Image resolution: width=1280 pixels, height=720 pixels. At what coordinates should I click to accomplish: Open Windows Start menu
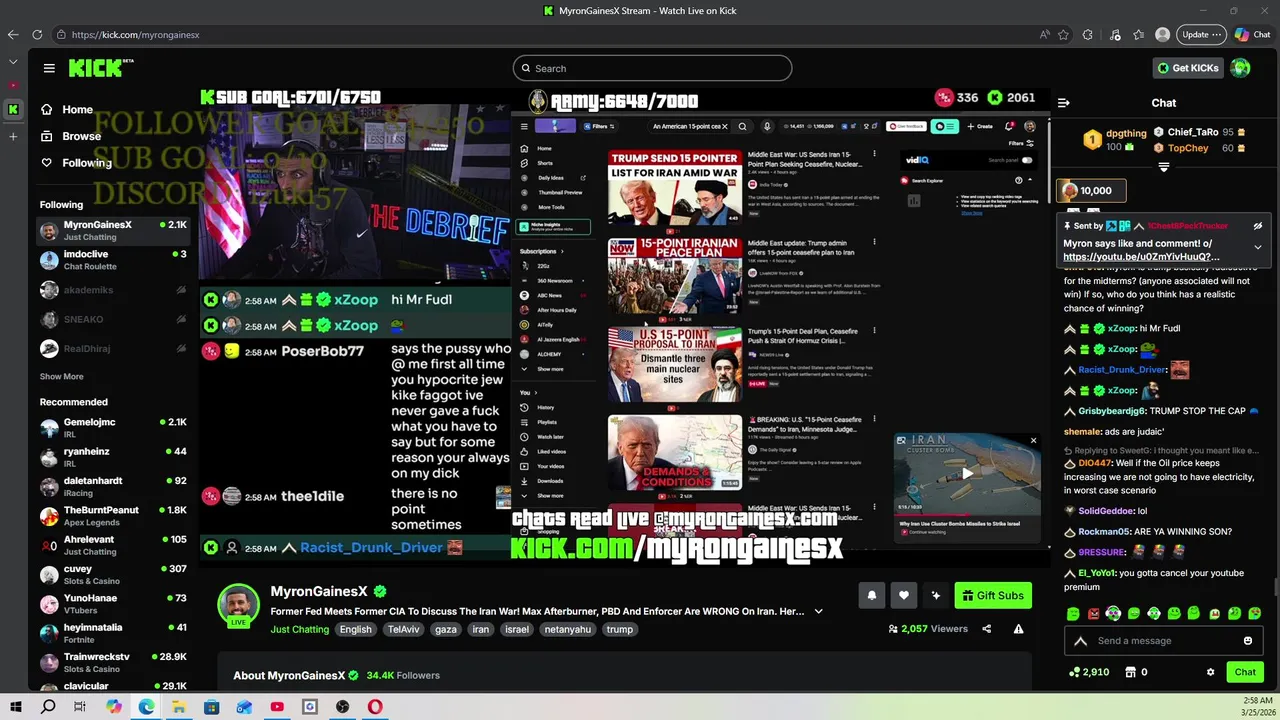click(15, 707)
